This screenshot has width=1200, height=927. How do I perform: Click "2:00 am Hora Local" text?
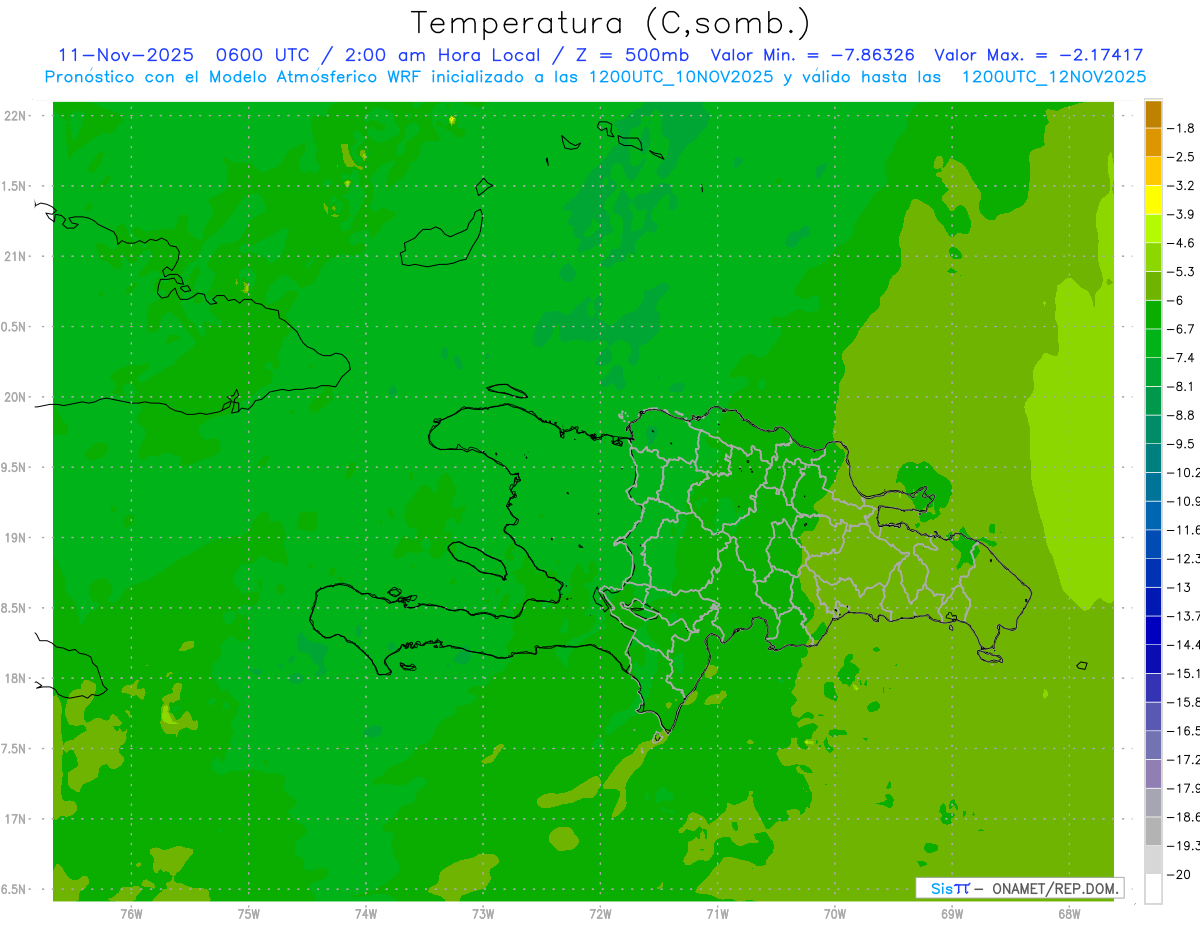click(x=442, y=56)
